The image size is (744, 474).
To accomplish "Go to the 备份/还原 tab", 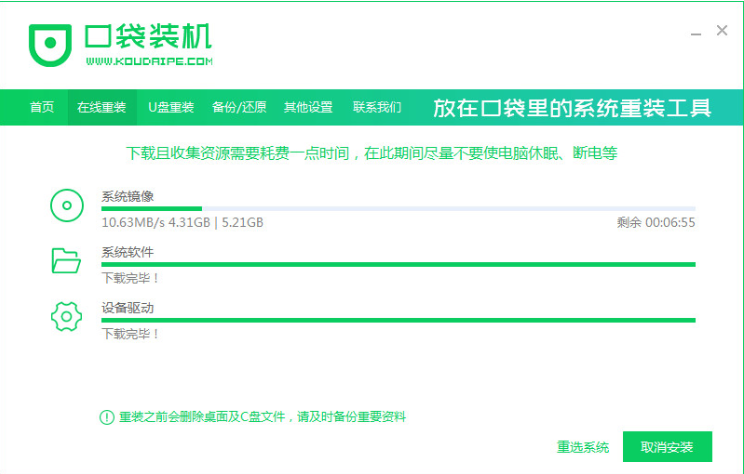I will tap(239, 107).
